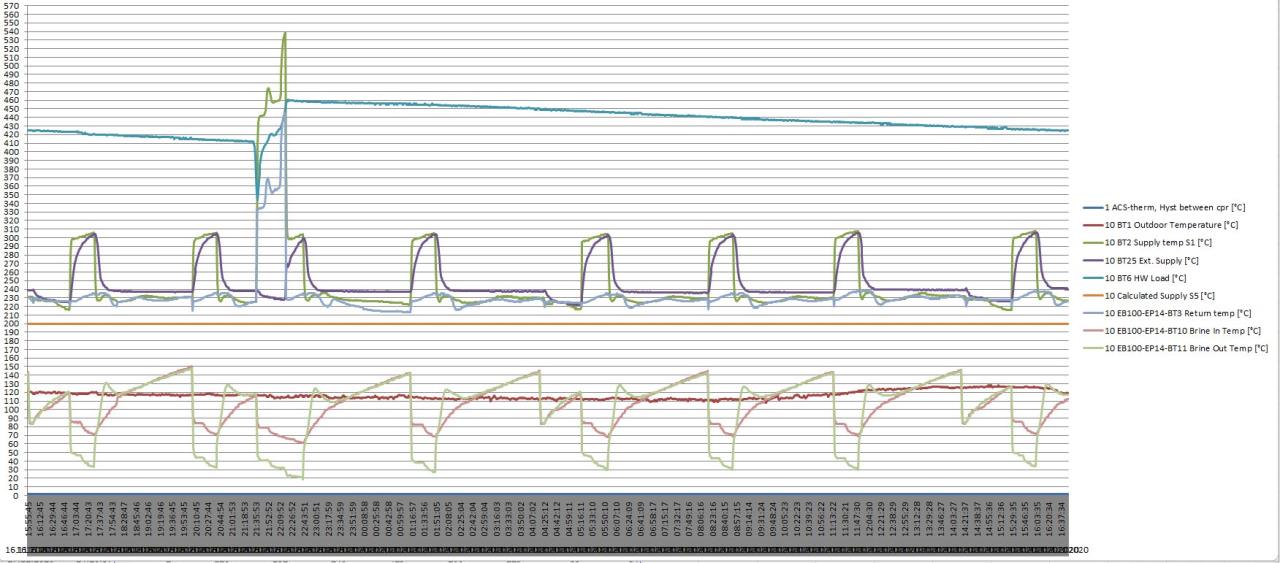Select the legend color line for BT11 Brine Out Temp

1094,348
